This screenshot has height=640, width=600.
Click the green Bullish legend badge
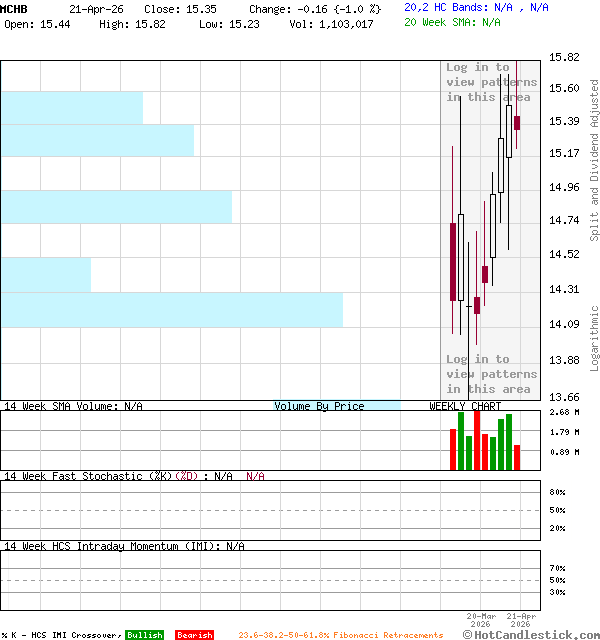click(144, 635)
